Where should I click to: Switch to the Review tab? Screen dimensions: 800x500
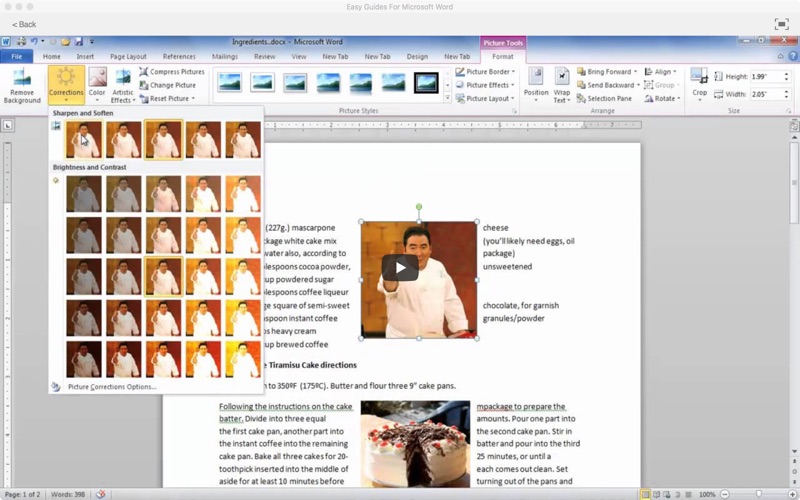[265, 57]
